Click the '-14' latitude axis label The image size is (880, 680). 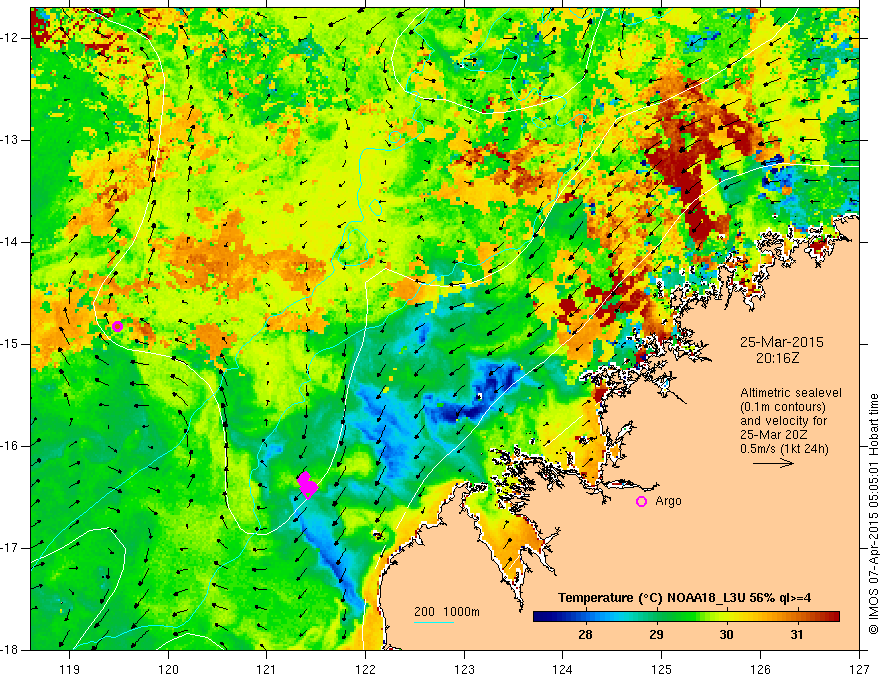coord(11,242)
